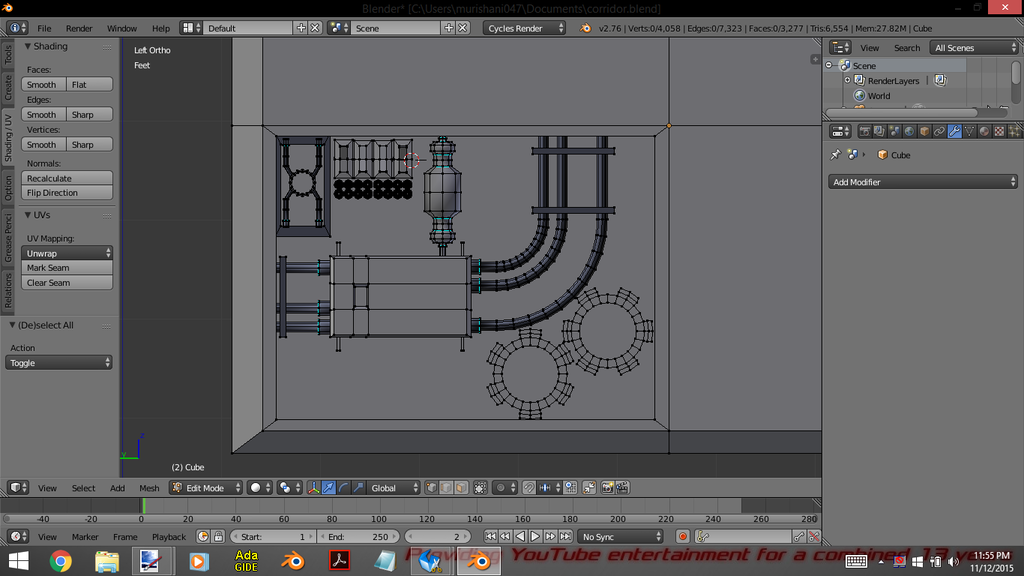This screenshot has width=1024, height=576.
Task: Switch to the Grease Pencil side tab
Action: point(8,239)
